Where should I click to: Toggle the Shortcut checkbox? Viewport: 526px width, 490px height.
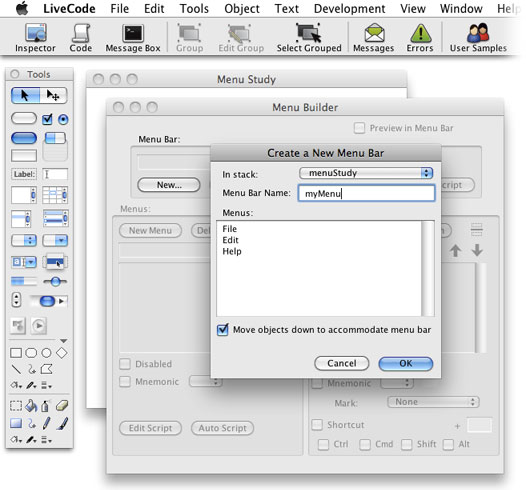[x=317, y=425]
